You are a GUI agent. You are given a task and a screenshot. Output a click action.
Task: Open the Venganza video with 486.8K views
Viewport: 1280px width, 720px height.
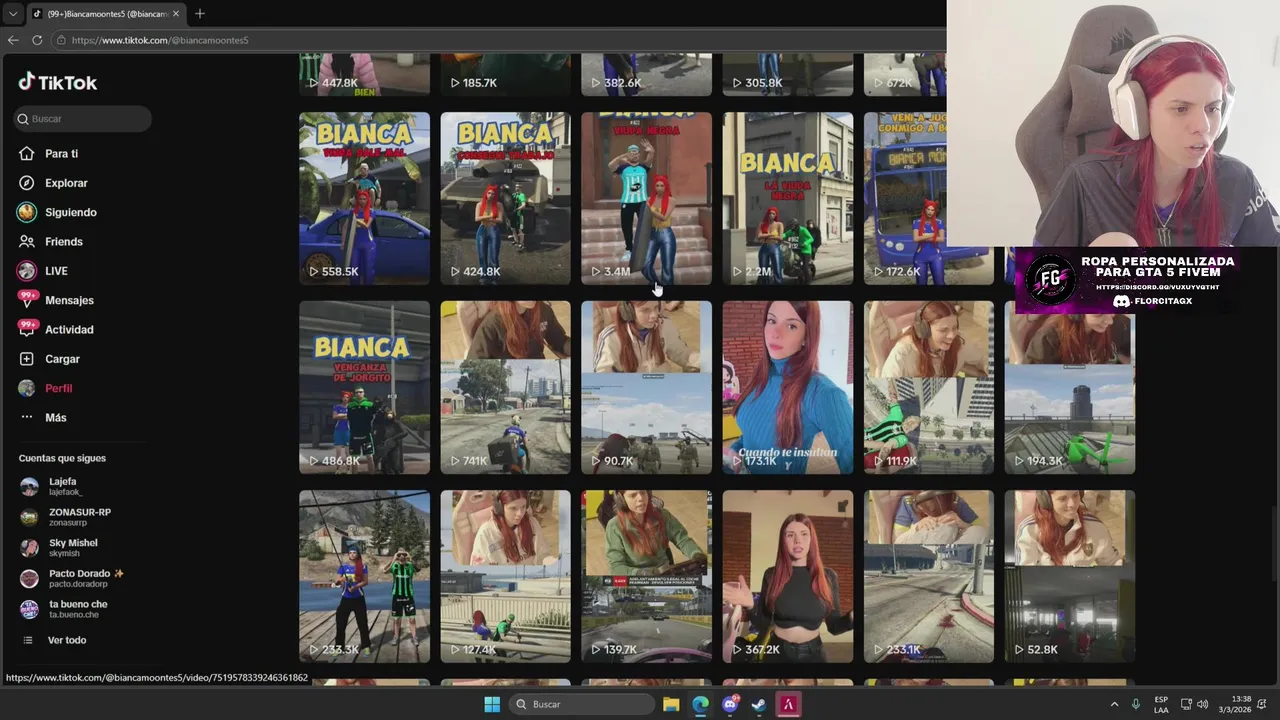[x=364, y=387]
